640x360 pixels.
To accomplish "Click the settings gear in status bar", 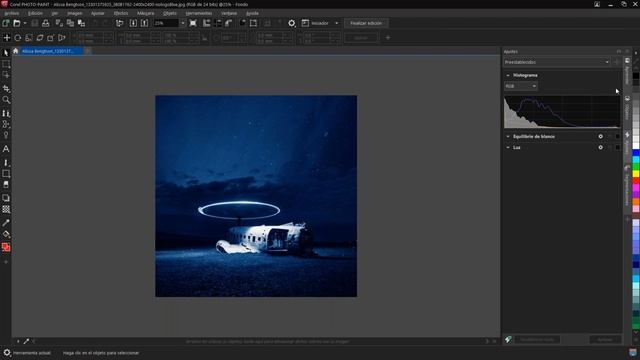I will [7, 353].
